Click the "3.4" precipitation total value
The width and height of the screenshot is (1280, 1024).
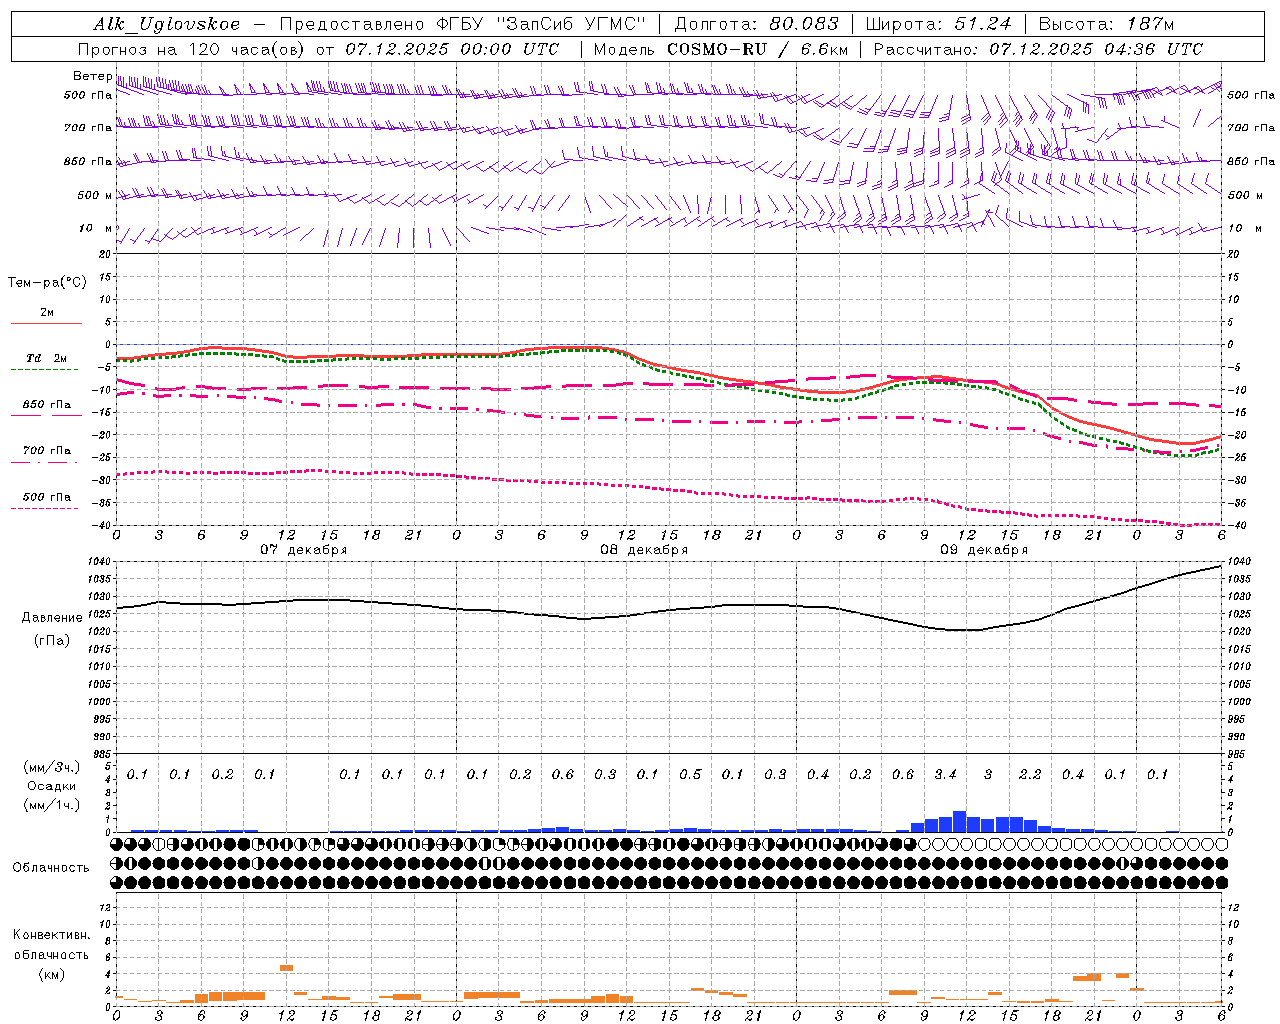945,774
